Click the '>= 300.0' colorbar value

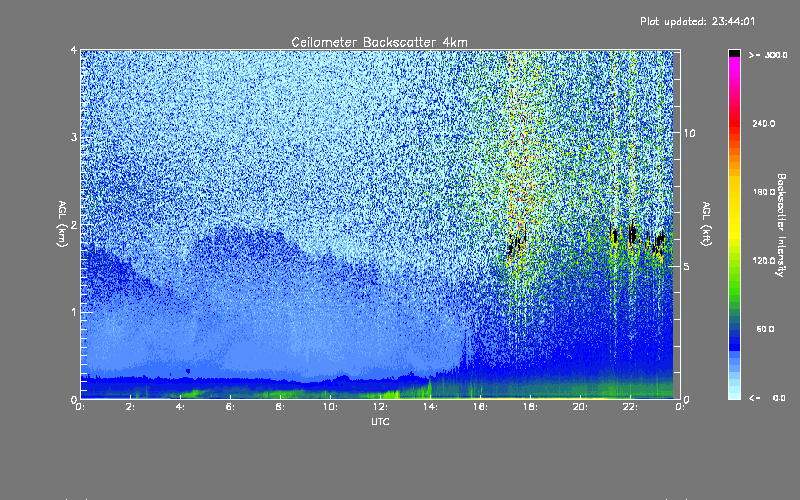(768, 55)
